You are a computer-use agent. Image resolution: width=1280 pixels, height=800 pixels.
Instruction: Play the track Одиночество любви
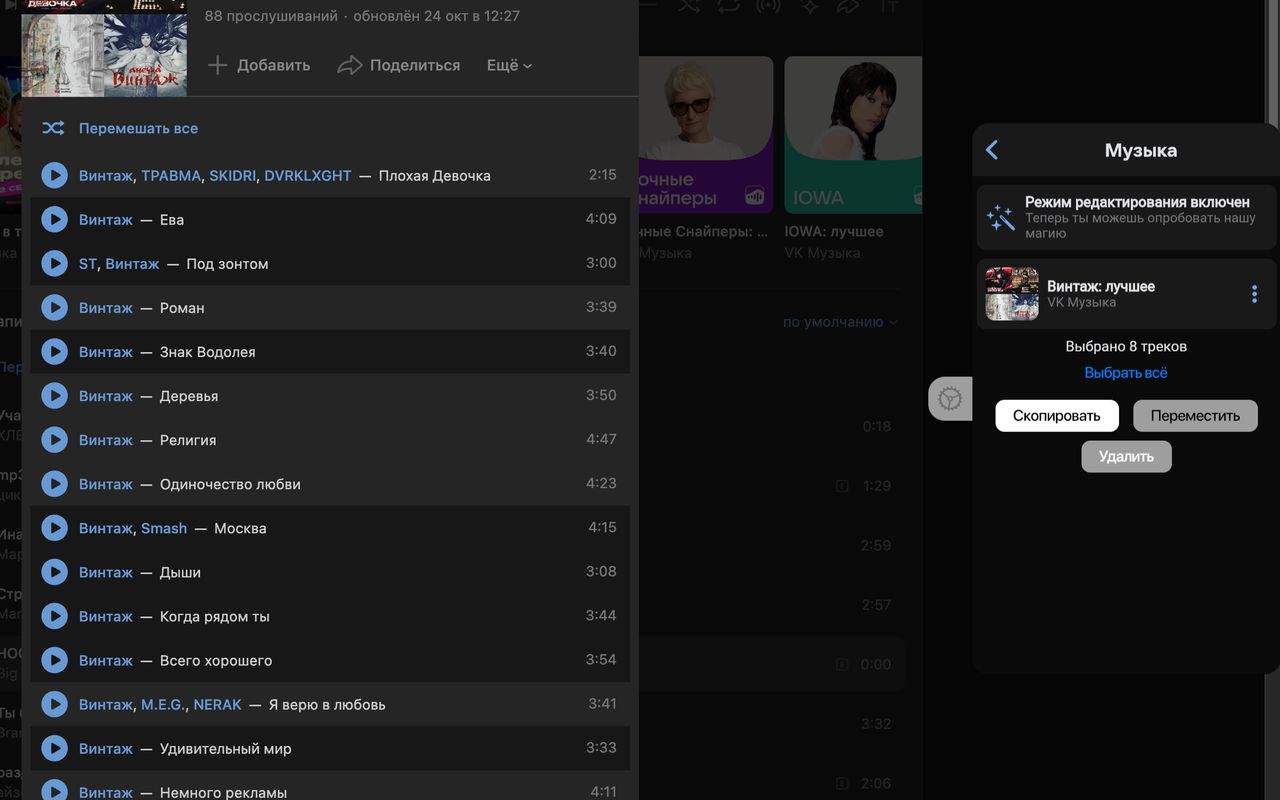[x=54, y=484]
